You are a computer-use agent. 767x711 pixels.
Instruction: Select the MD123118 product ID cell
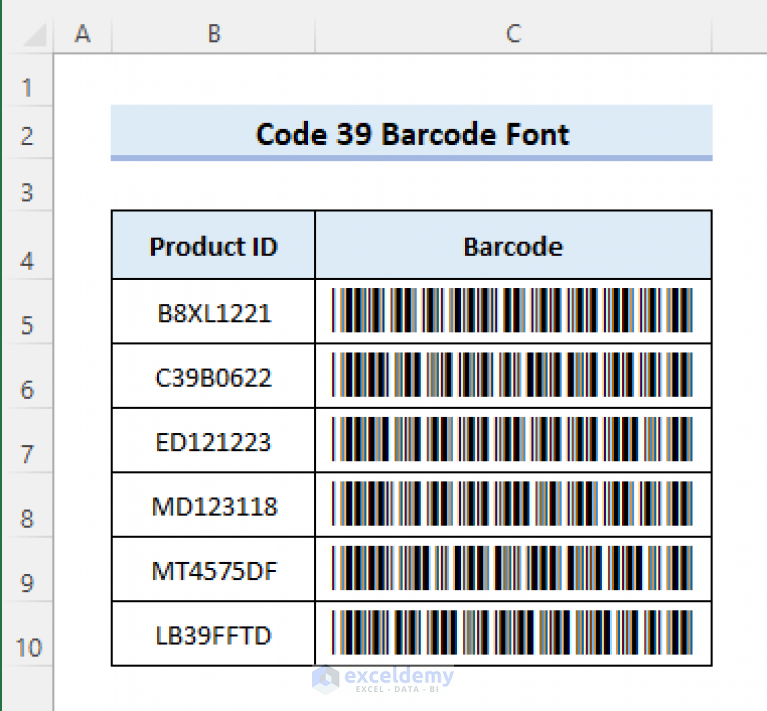(x=213, y=506)
